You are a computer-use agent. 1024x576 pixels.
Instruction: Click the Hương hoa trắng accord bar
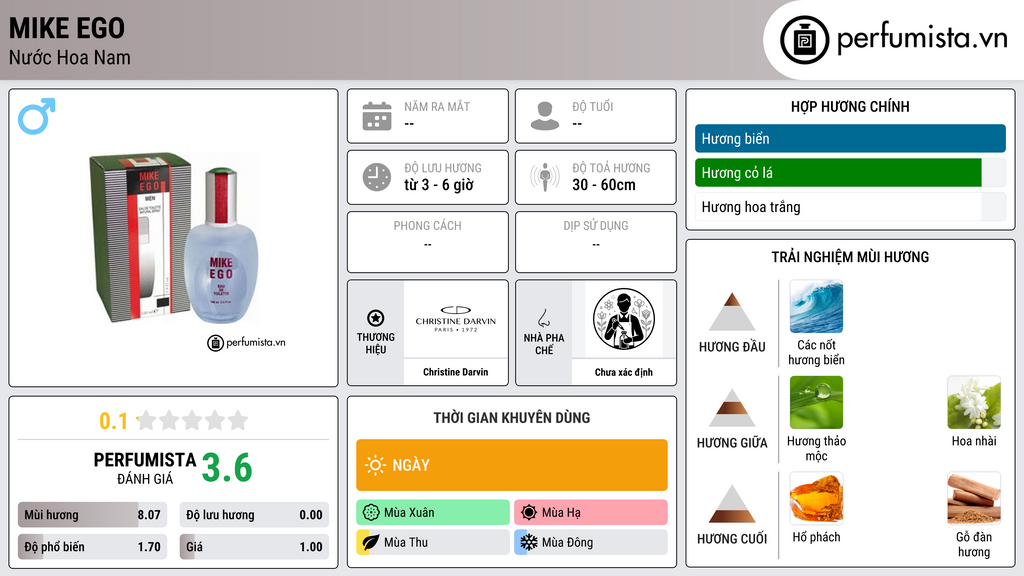click(x=850, y=207)
